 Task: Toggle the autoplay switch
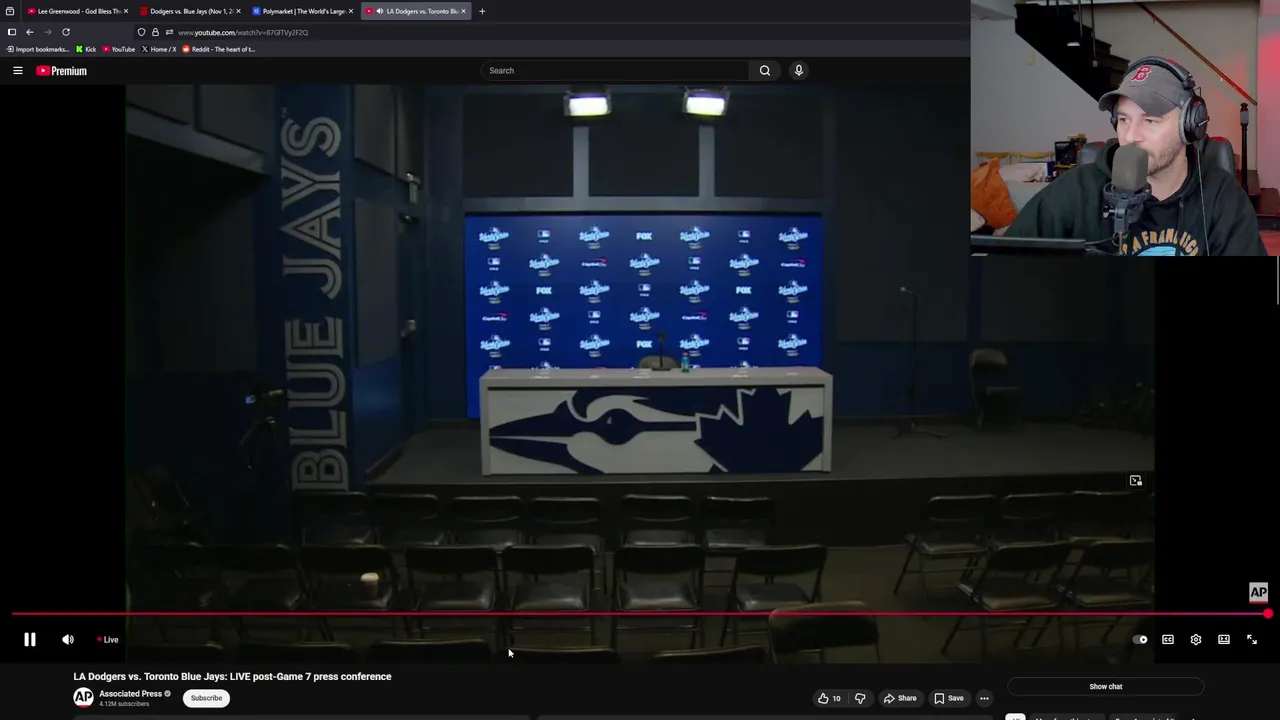1140,640
